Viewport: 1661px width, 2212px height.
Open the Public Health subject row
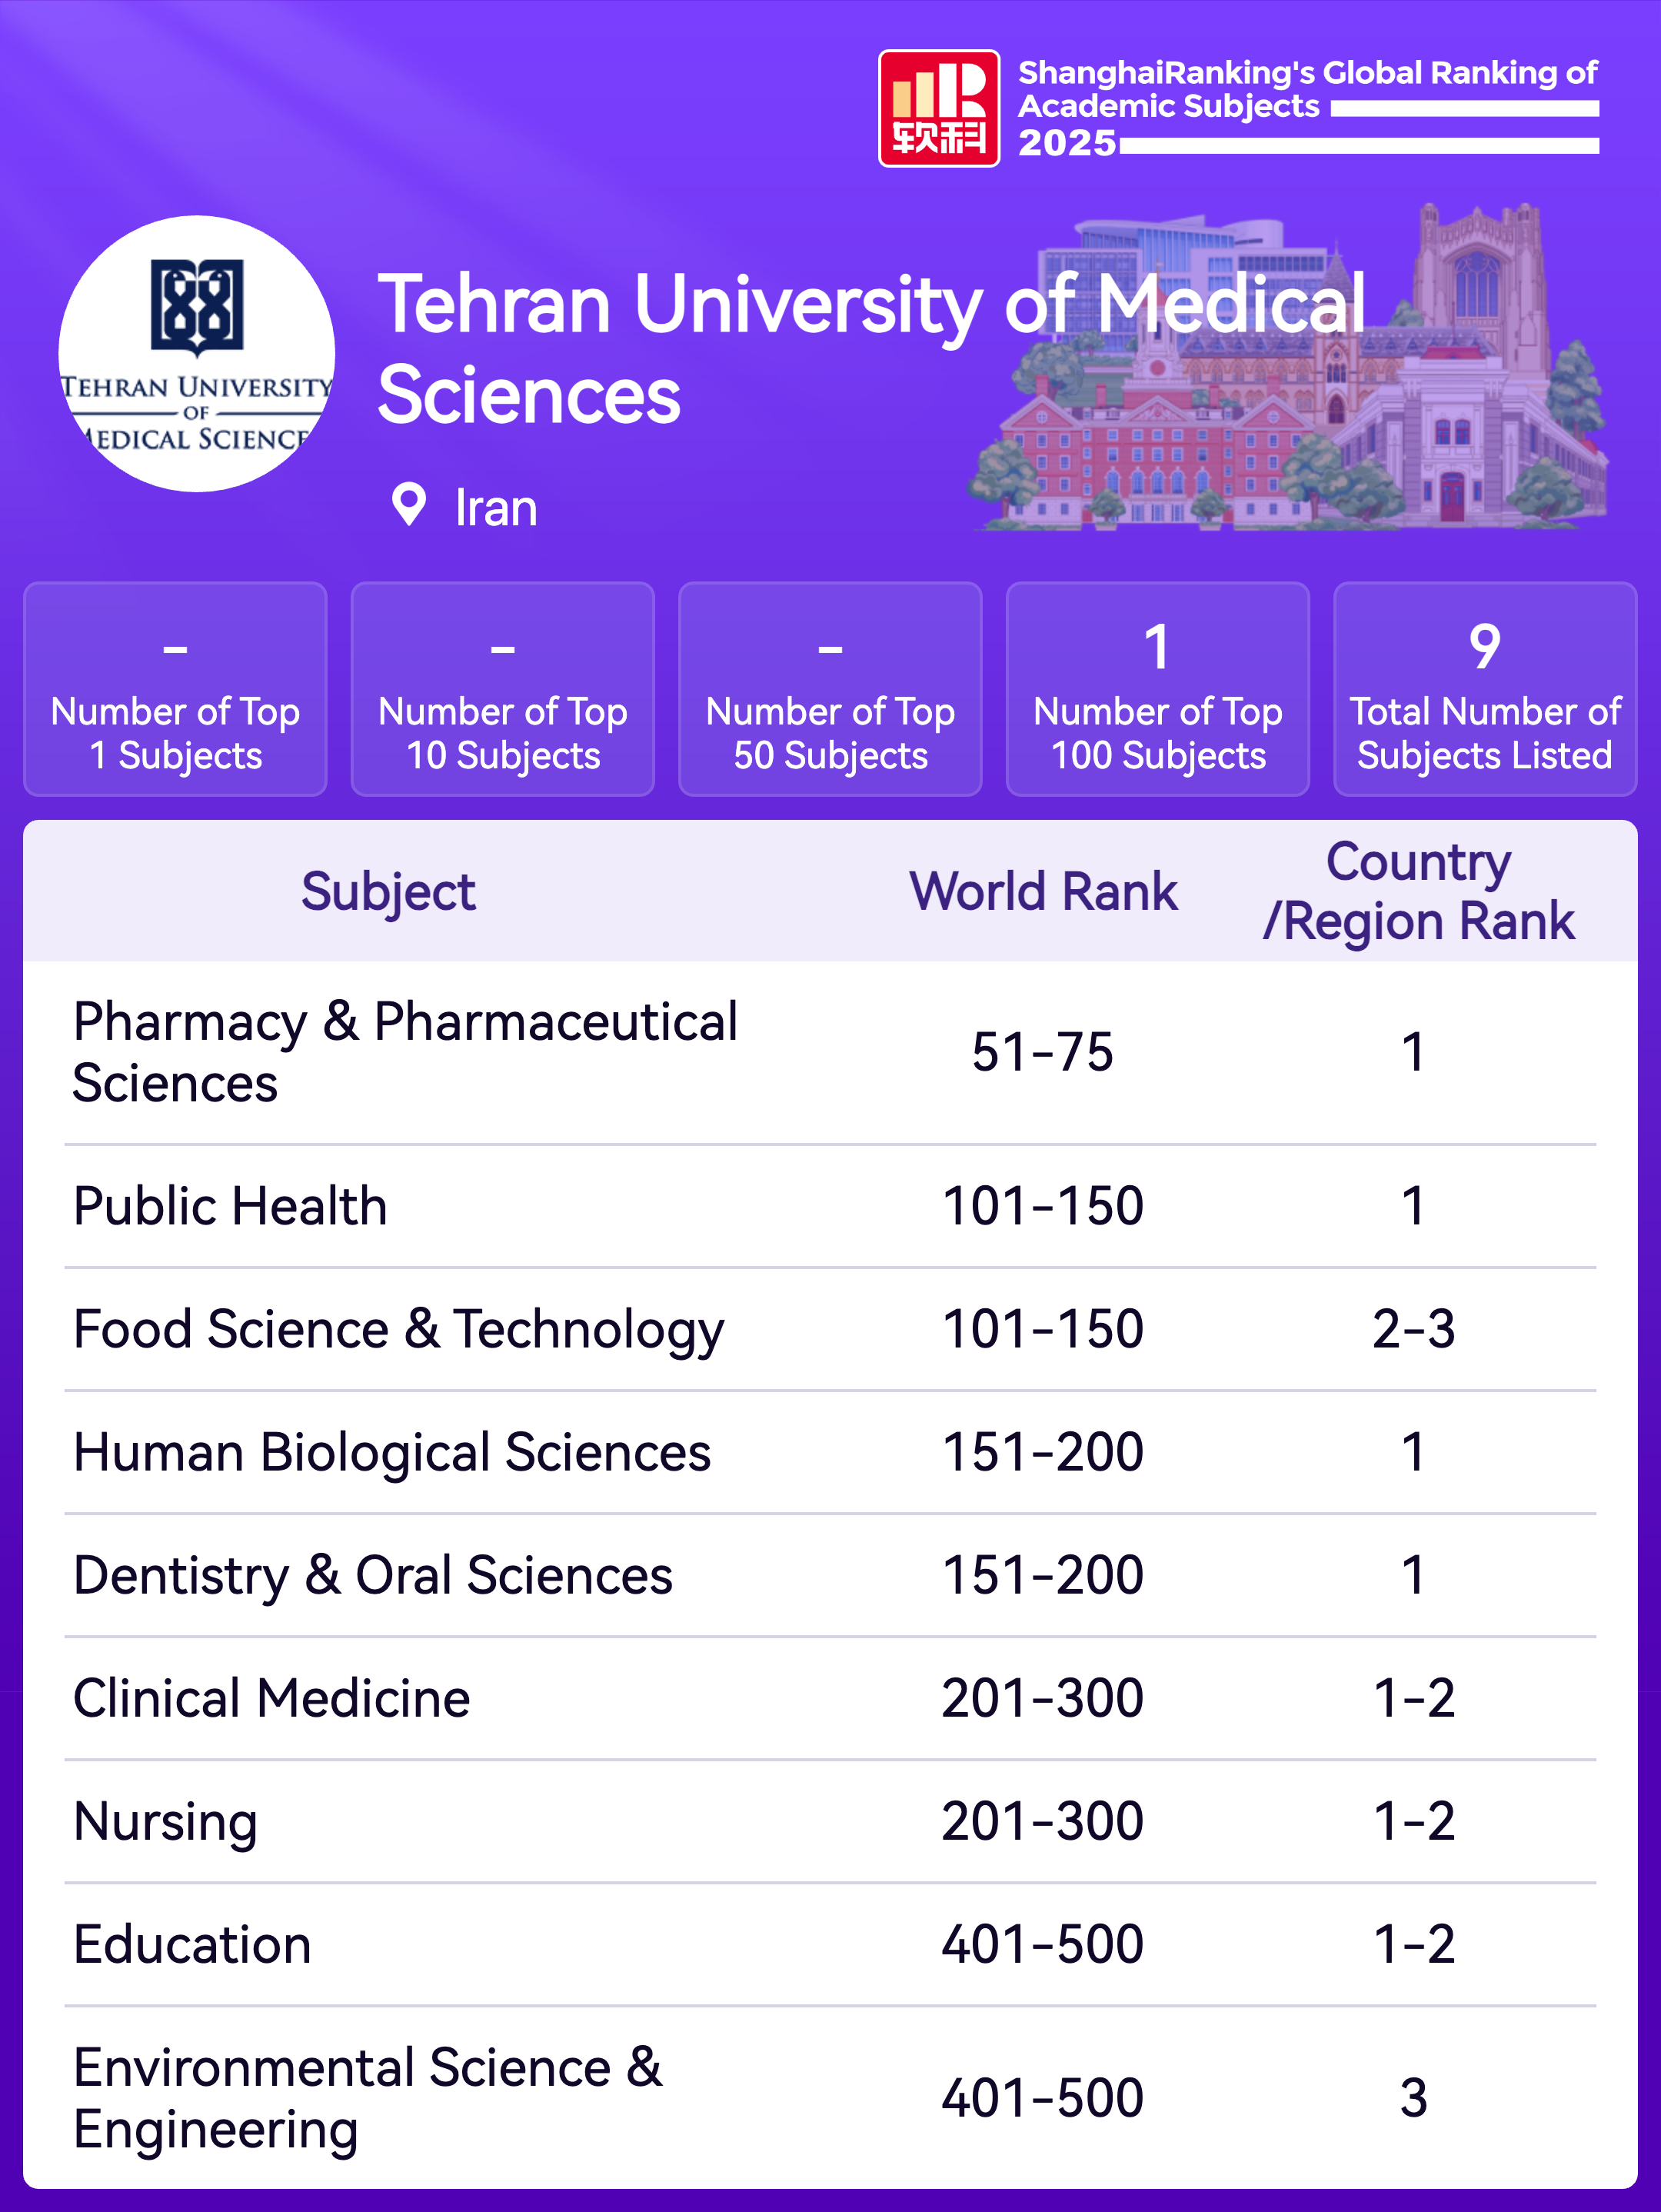[x=230, y=1206]
